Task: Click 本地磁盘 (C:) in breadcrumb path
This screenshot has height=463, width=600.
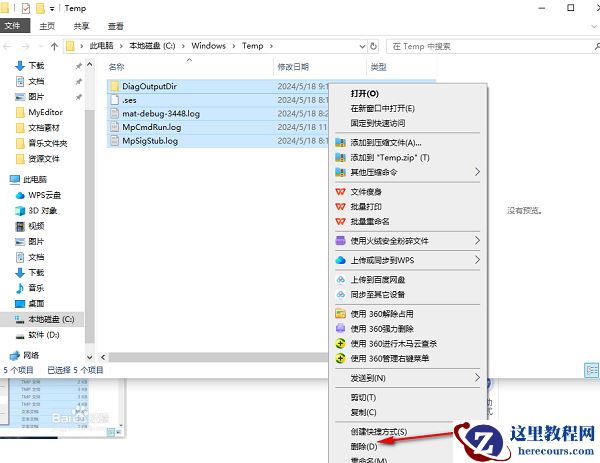Action: [152, 46]
